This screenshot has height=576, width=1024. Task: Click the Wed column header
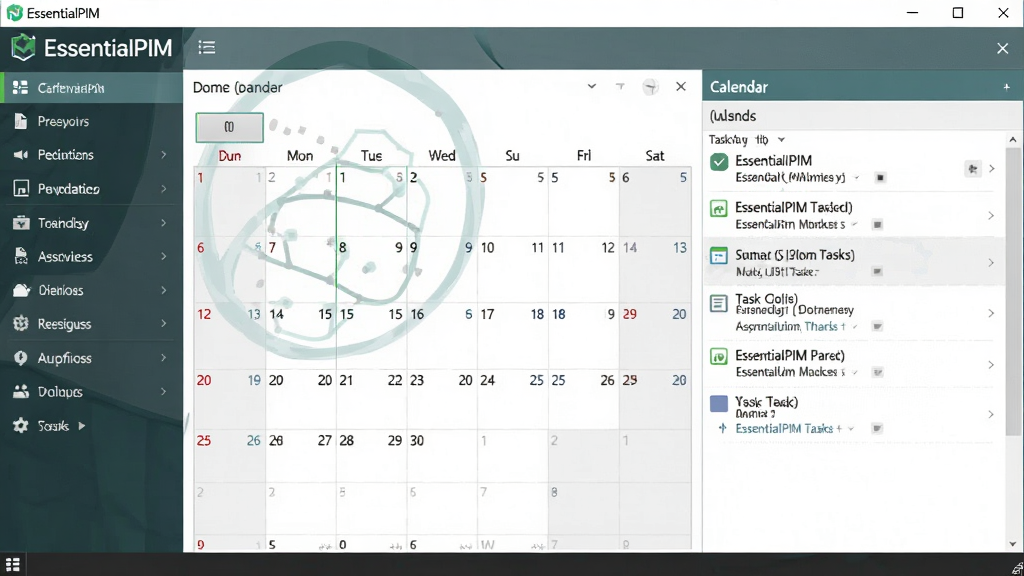[441, 155]
